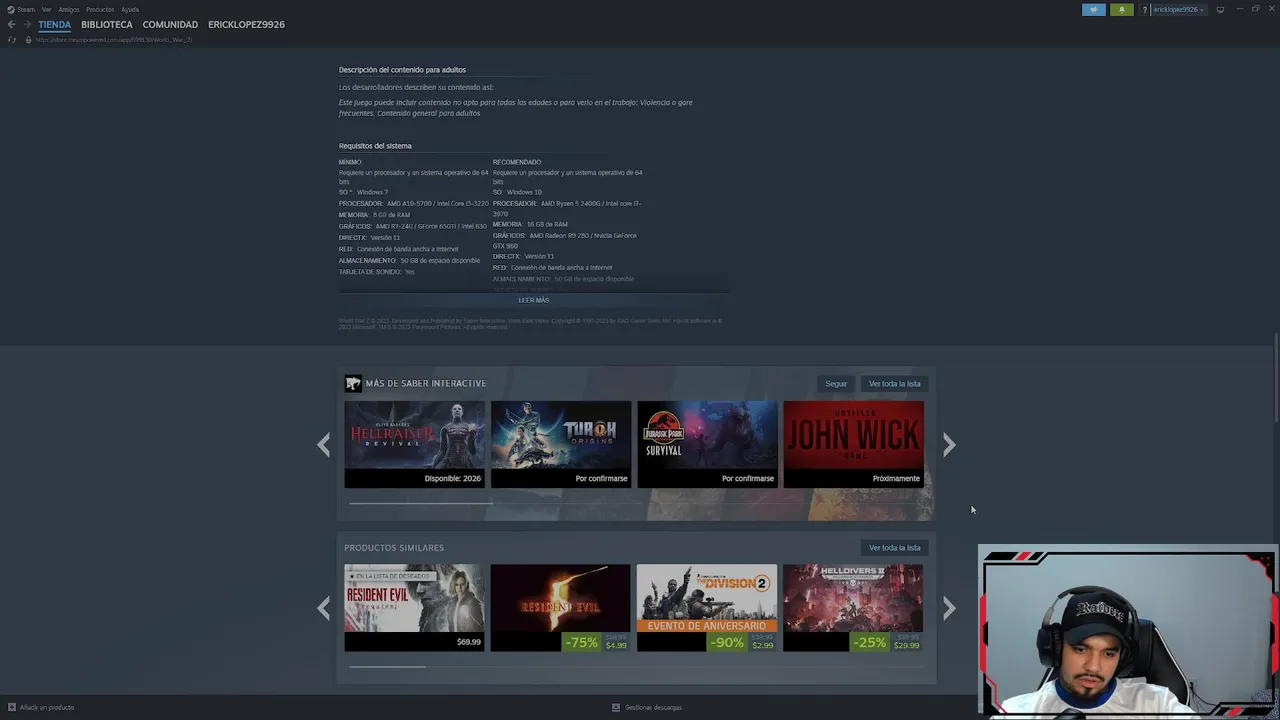Click Seguir to follow Saber Interactive
This screenshot has width=1280, height=720.
pos(836,383)
